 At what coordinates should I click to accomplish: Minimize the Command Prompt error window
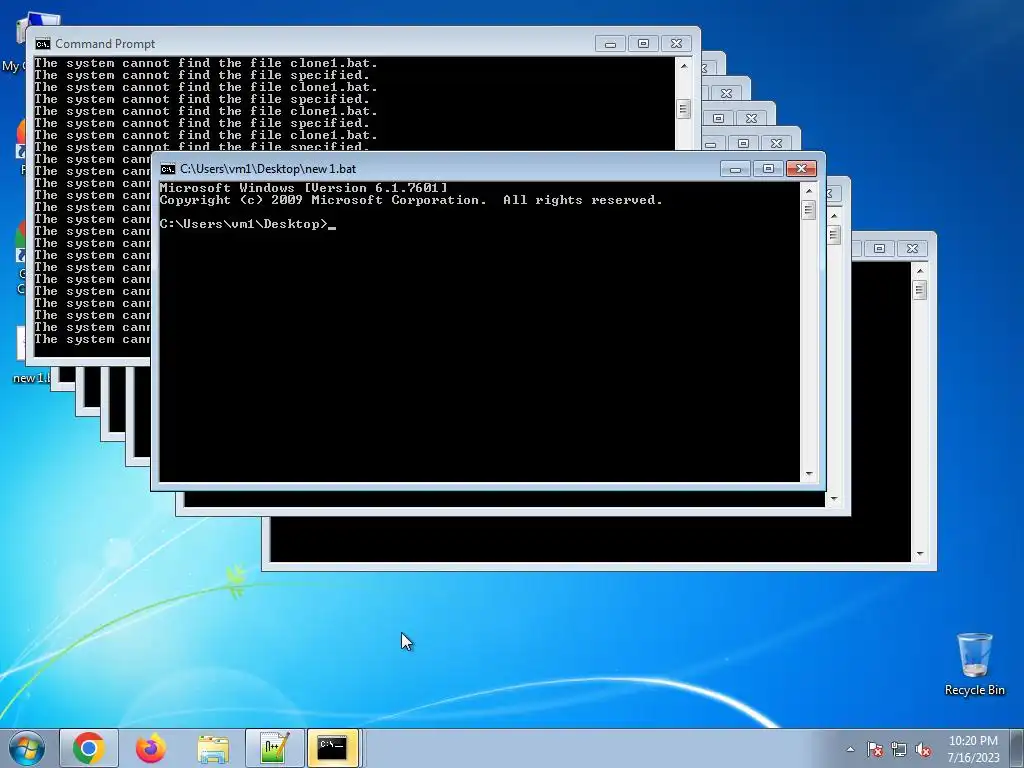pos(610,44)
